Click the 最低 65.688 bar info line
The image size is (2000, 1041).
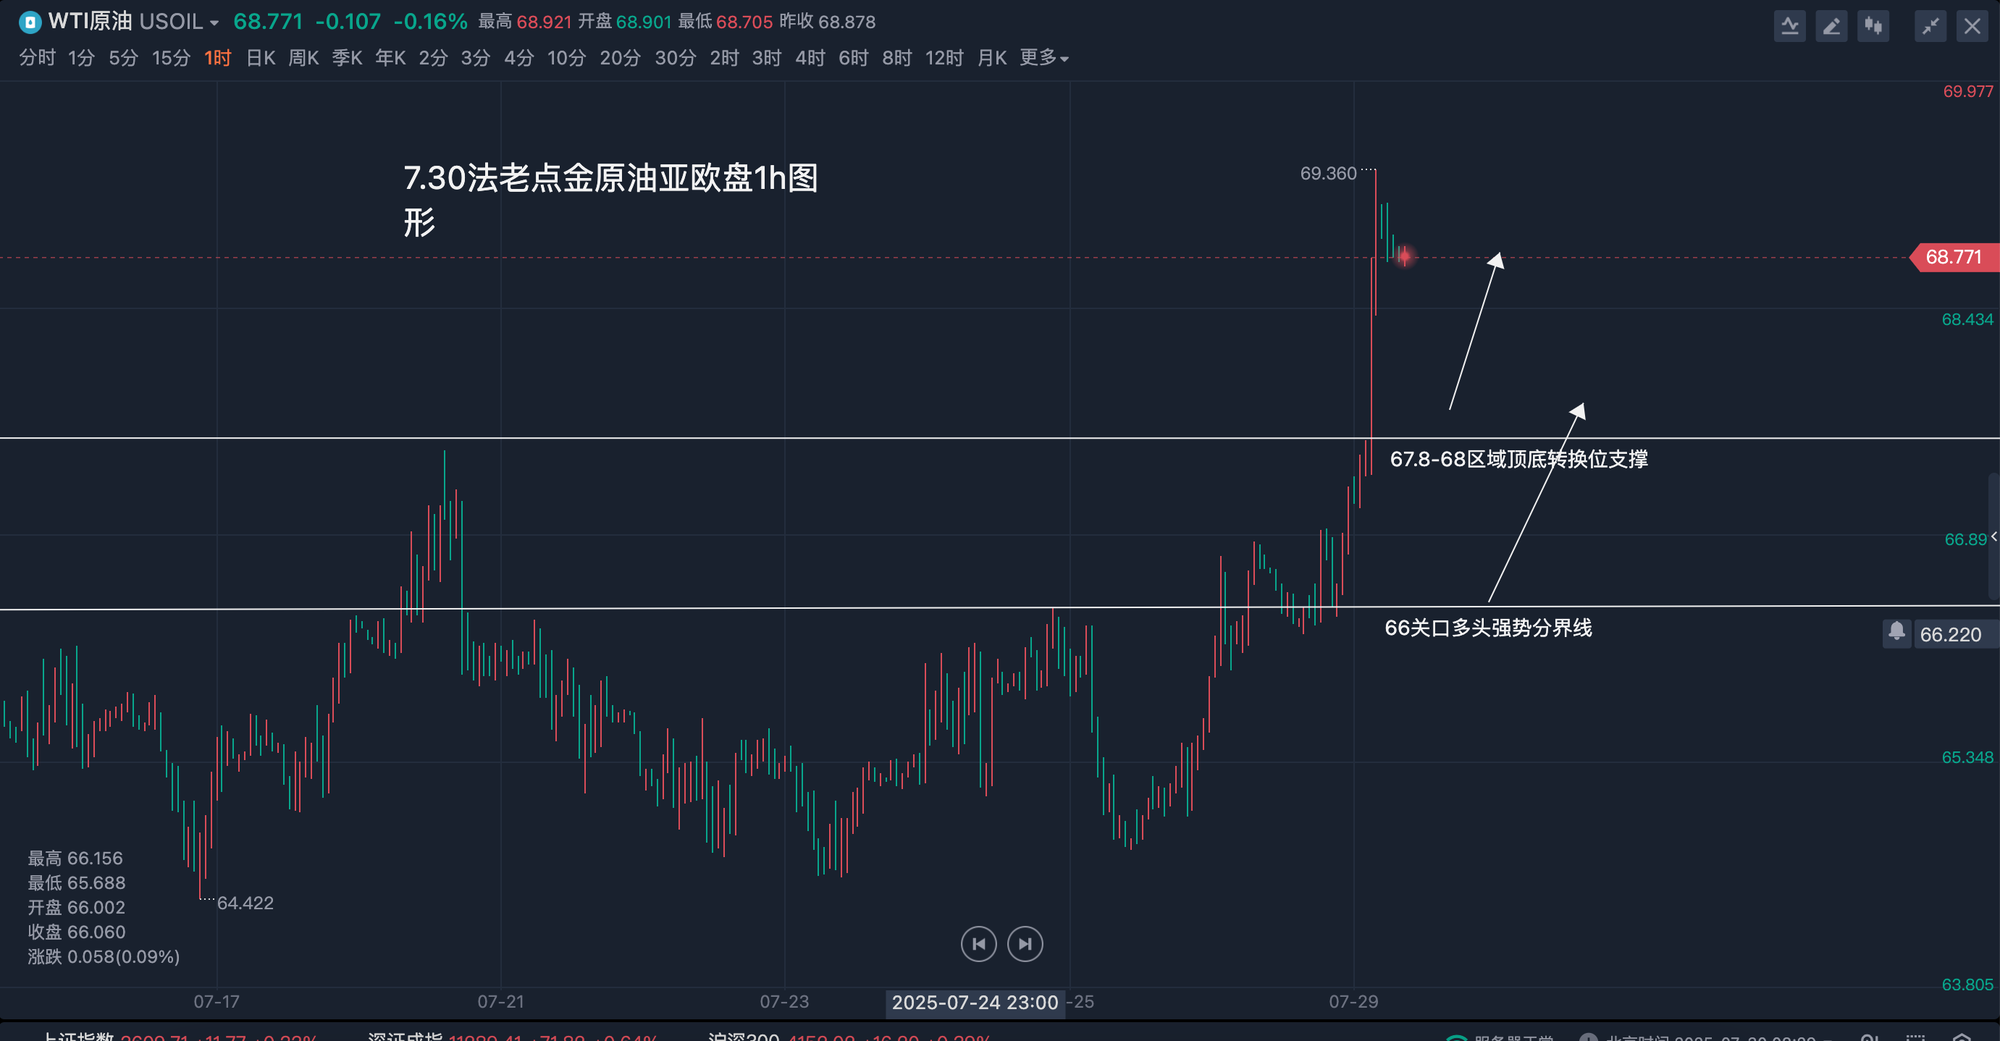(x=76, y=883)
